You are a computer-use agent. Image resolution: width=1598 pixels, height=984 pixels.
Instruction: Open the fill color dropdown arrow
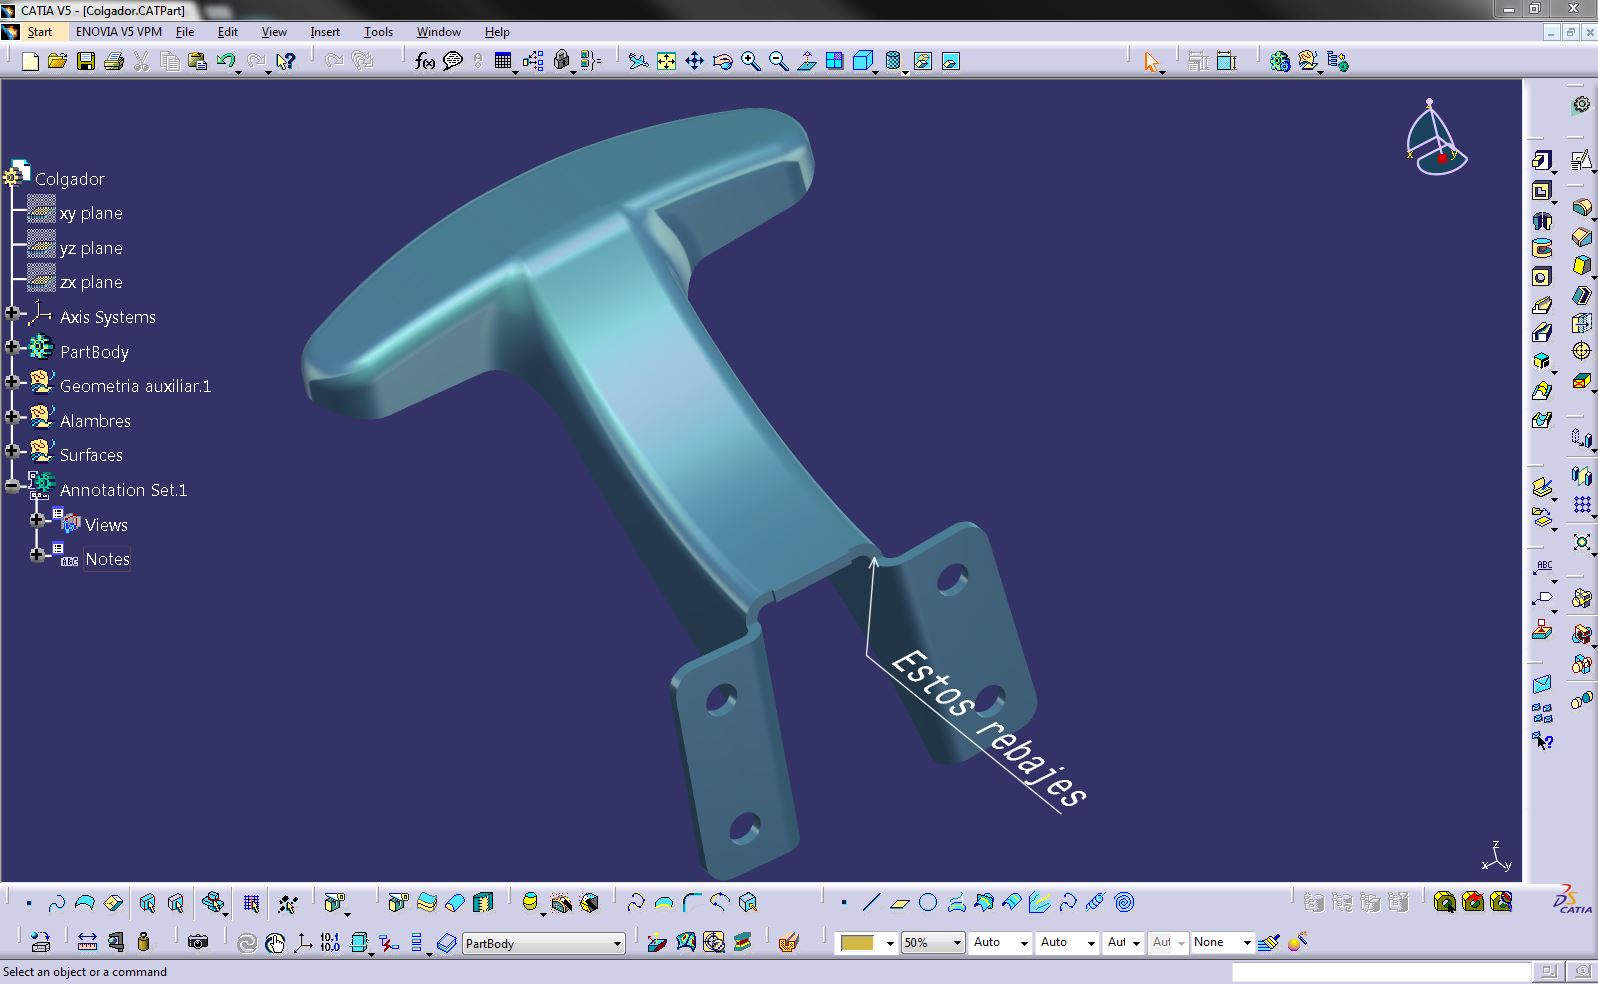[x=889, y=943]
